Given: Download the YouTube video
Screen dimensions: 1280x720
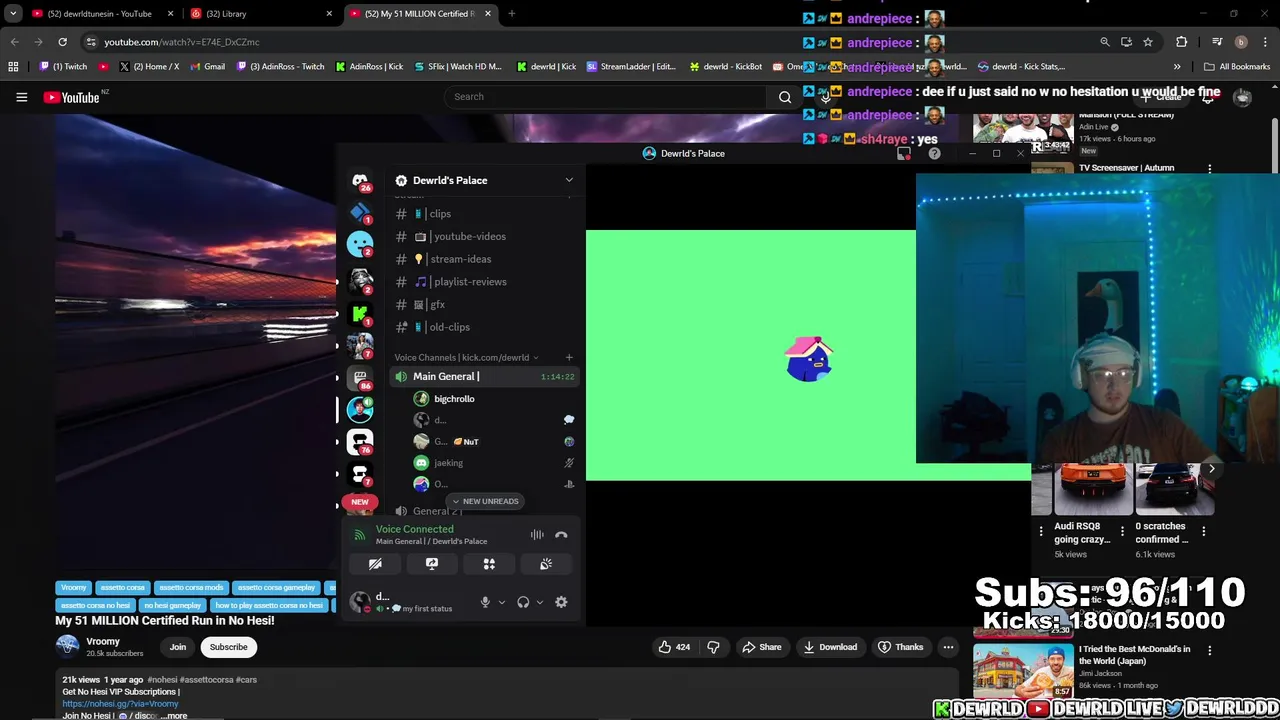Looking at the screenshot, I should (830, 647).
